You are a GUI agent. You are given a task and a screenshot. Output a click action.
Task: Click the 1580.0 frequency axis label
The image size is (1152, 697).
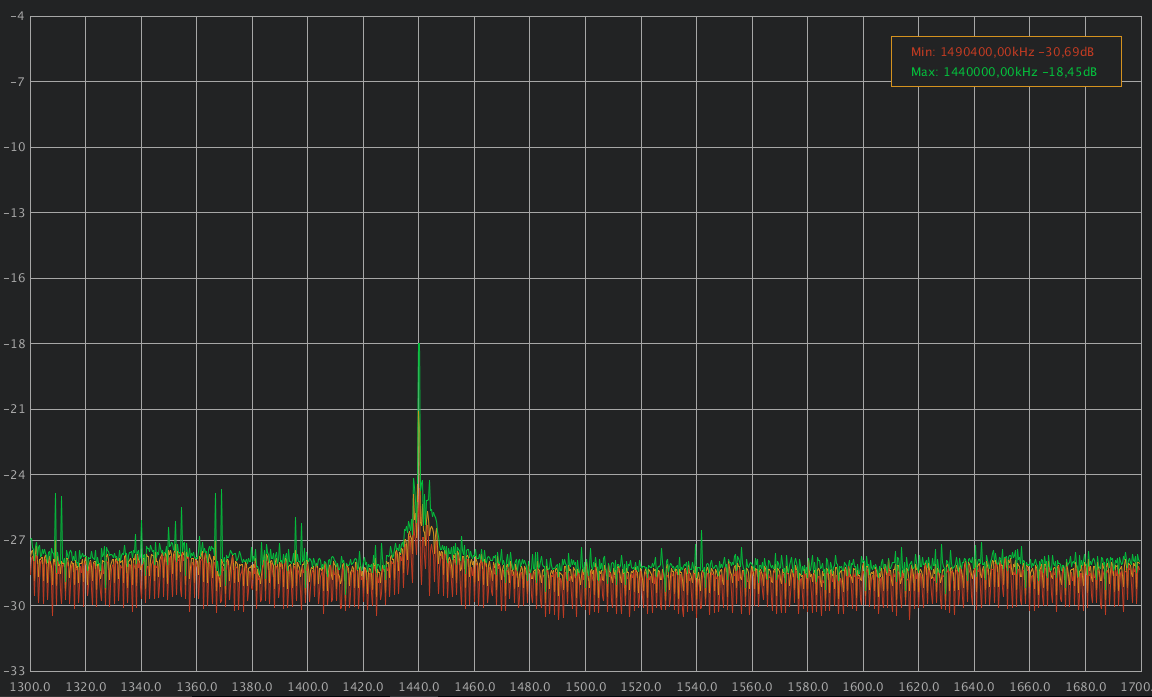(x=807, y=687)
